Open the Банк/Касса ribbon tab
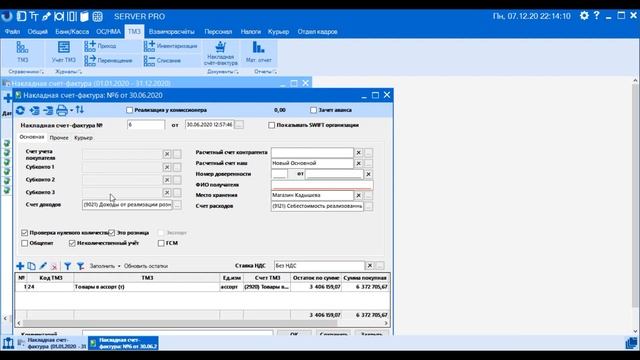This screenshot has width=640, height=360. click(x=72, y=31)
